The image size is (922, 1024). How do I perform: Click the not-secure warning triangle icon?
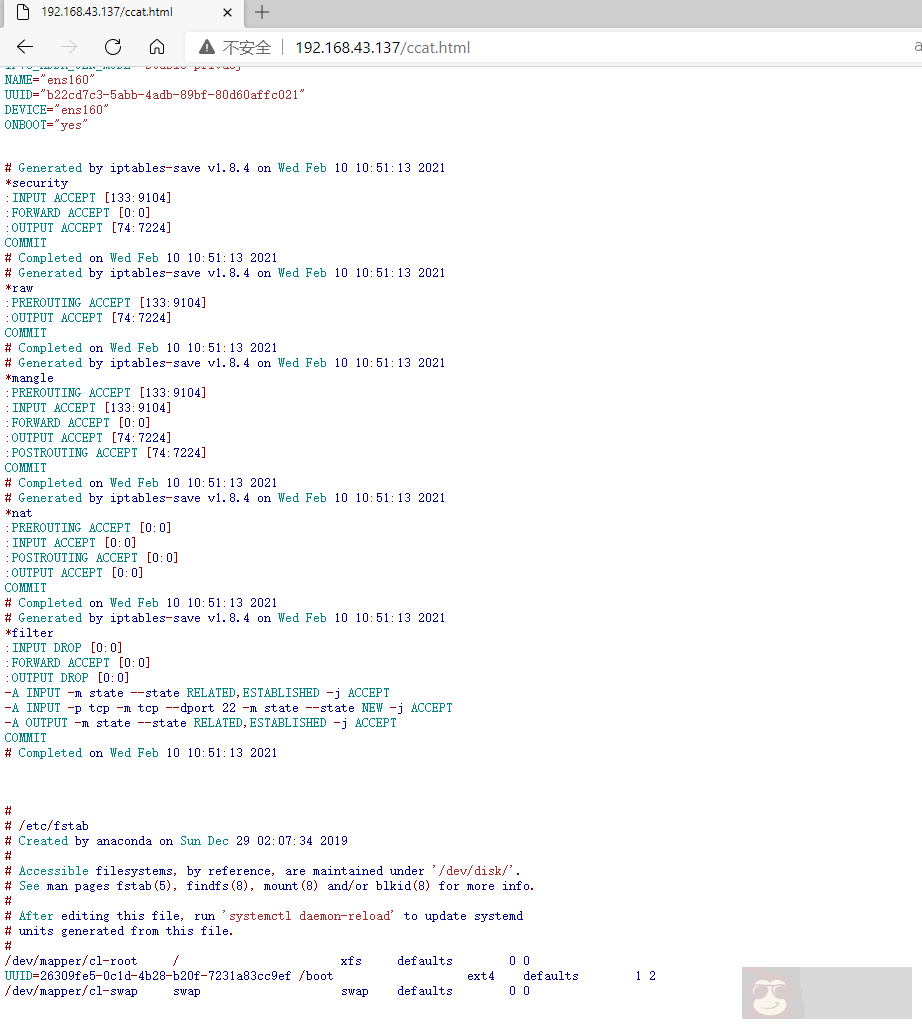tap(207, 48)
